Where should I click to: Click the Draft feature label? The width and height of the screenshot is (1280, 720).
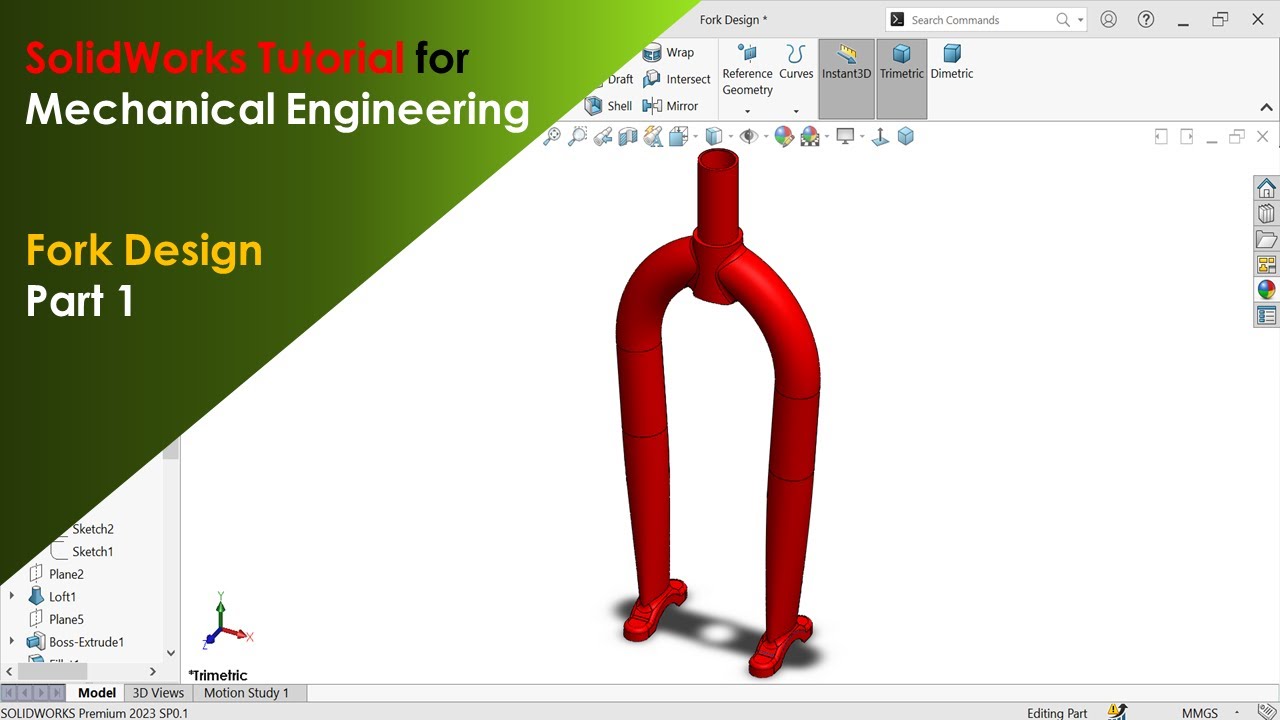pos(620,79)
